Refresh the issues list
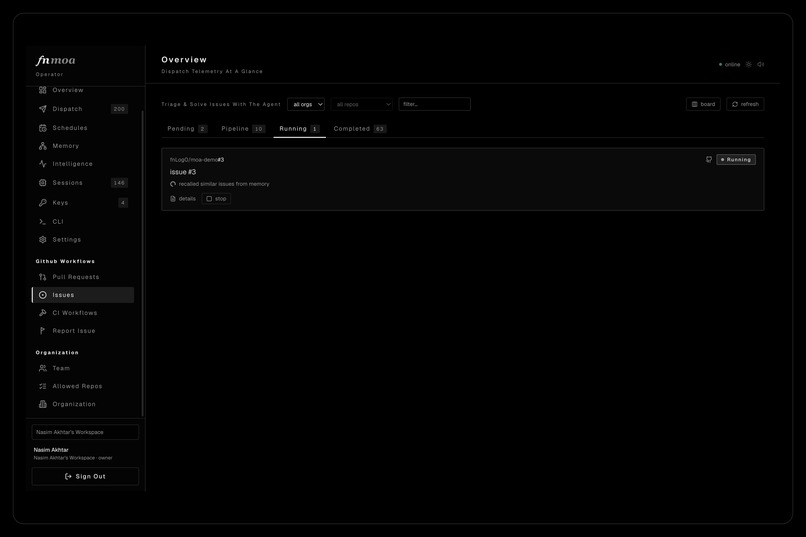Image resolution: width=806 pixels, height=537 pixels. (x=745, y=104)
